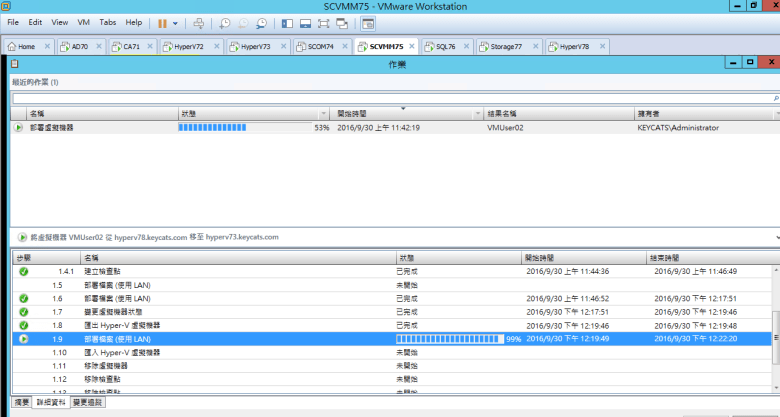This screenshot has height=417, width=780.
Task: Click the Suspend/Pause VM toolbar icon
Action: coord(162,22)
